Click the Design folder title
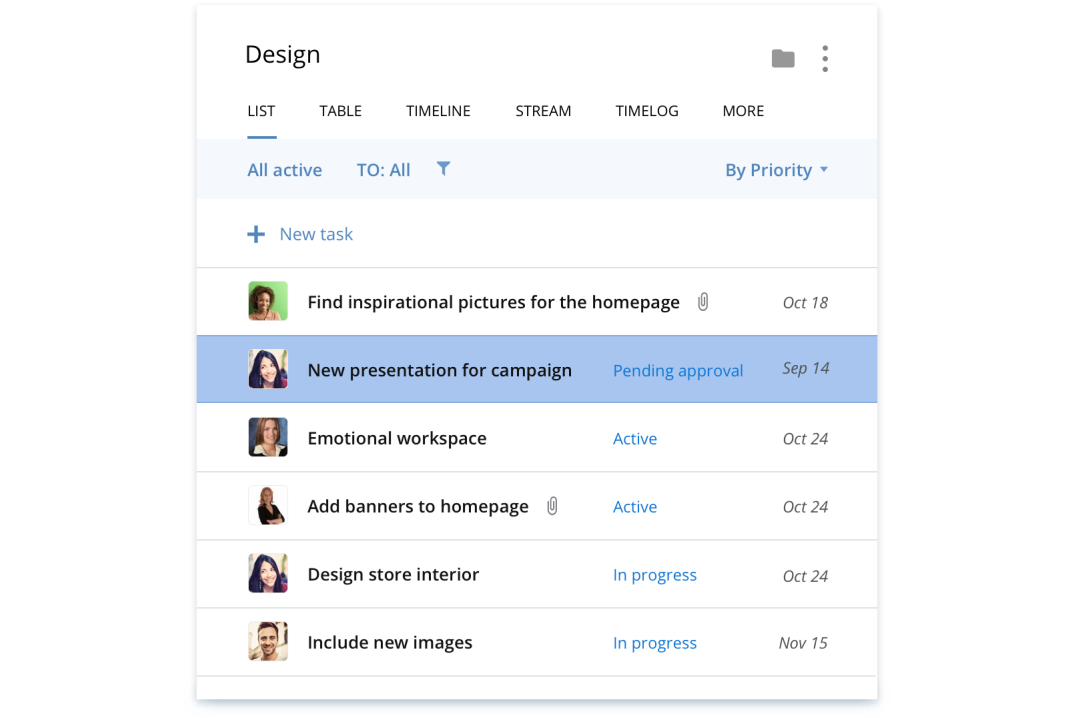This screenshot has width=1074, height=718. (282, 54)
